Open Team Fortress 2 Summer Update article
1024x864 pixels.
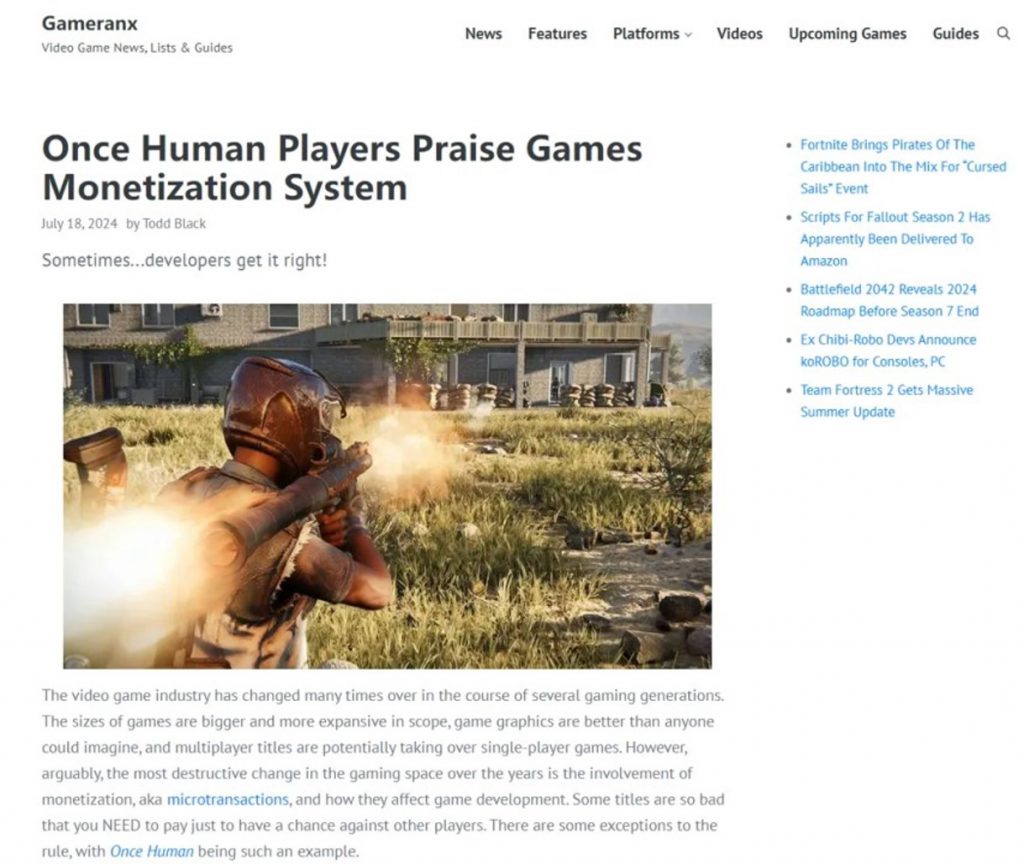(887, 400)
